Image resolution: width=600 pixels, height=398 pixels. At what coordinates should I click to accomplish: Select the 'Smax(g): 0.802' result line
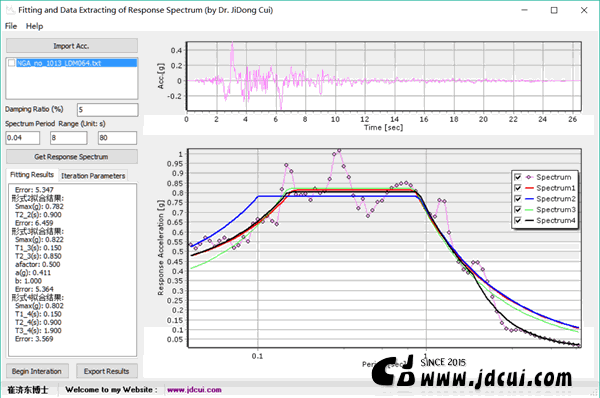(39, 306)
